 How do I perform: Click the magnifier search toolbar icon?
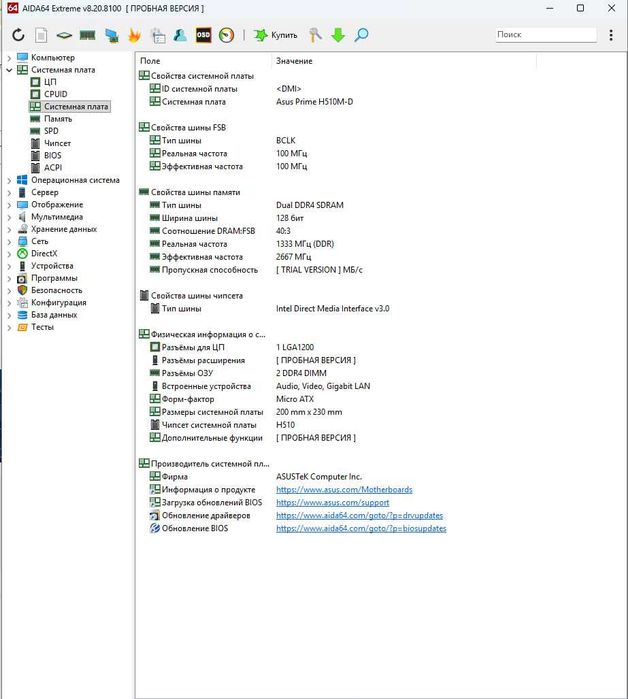(x=361, y=35)
